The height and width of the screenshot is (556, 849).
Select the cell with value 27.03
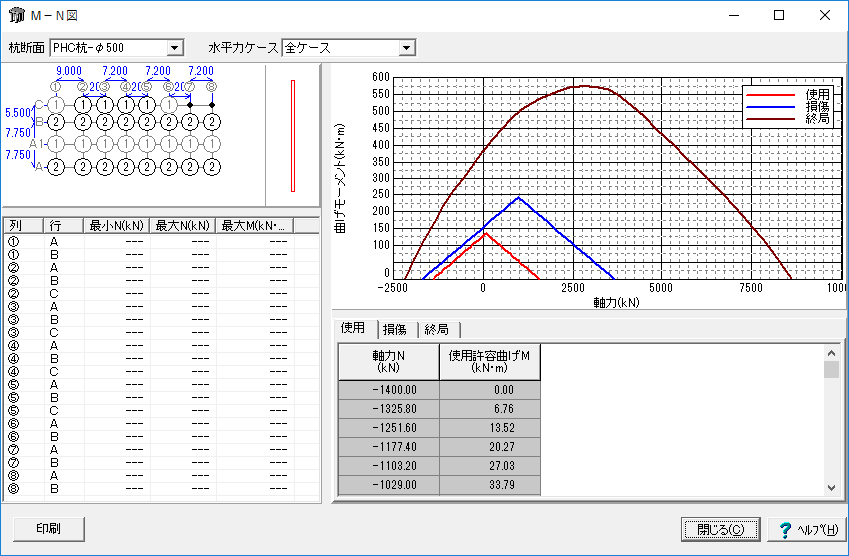pyautogui.click(x=489, y=466)
